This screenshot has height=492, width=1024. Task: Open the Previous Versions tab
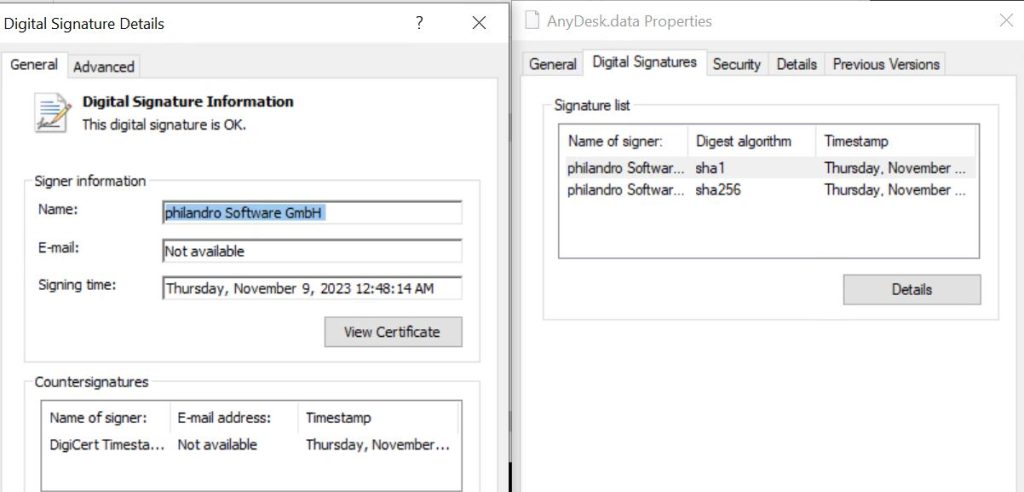tap(886, 64)
